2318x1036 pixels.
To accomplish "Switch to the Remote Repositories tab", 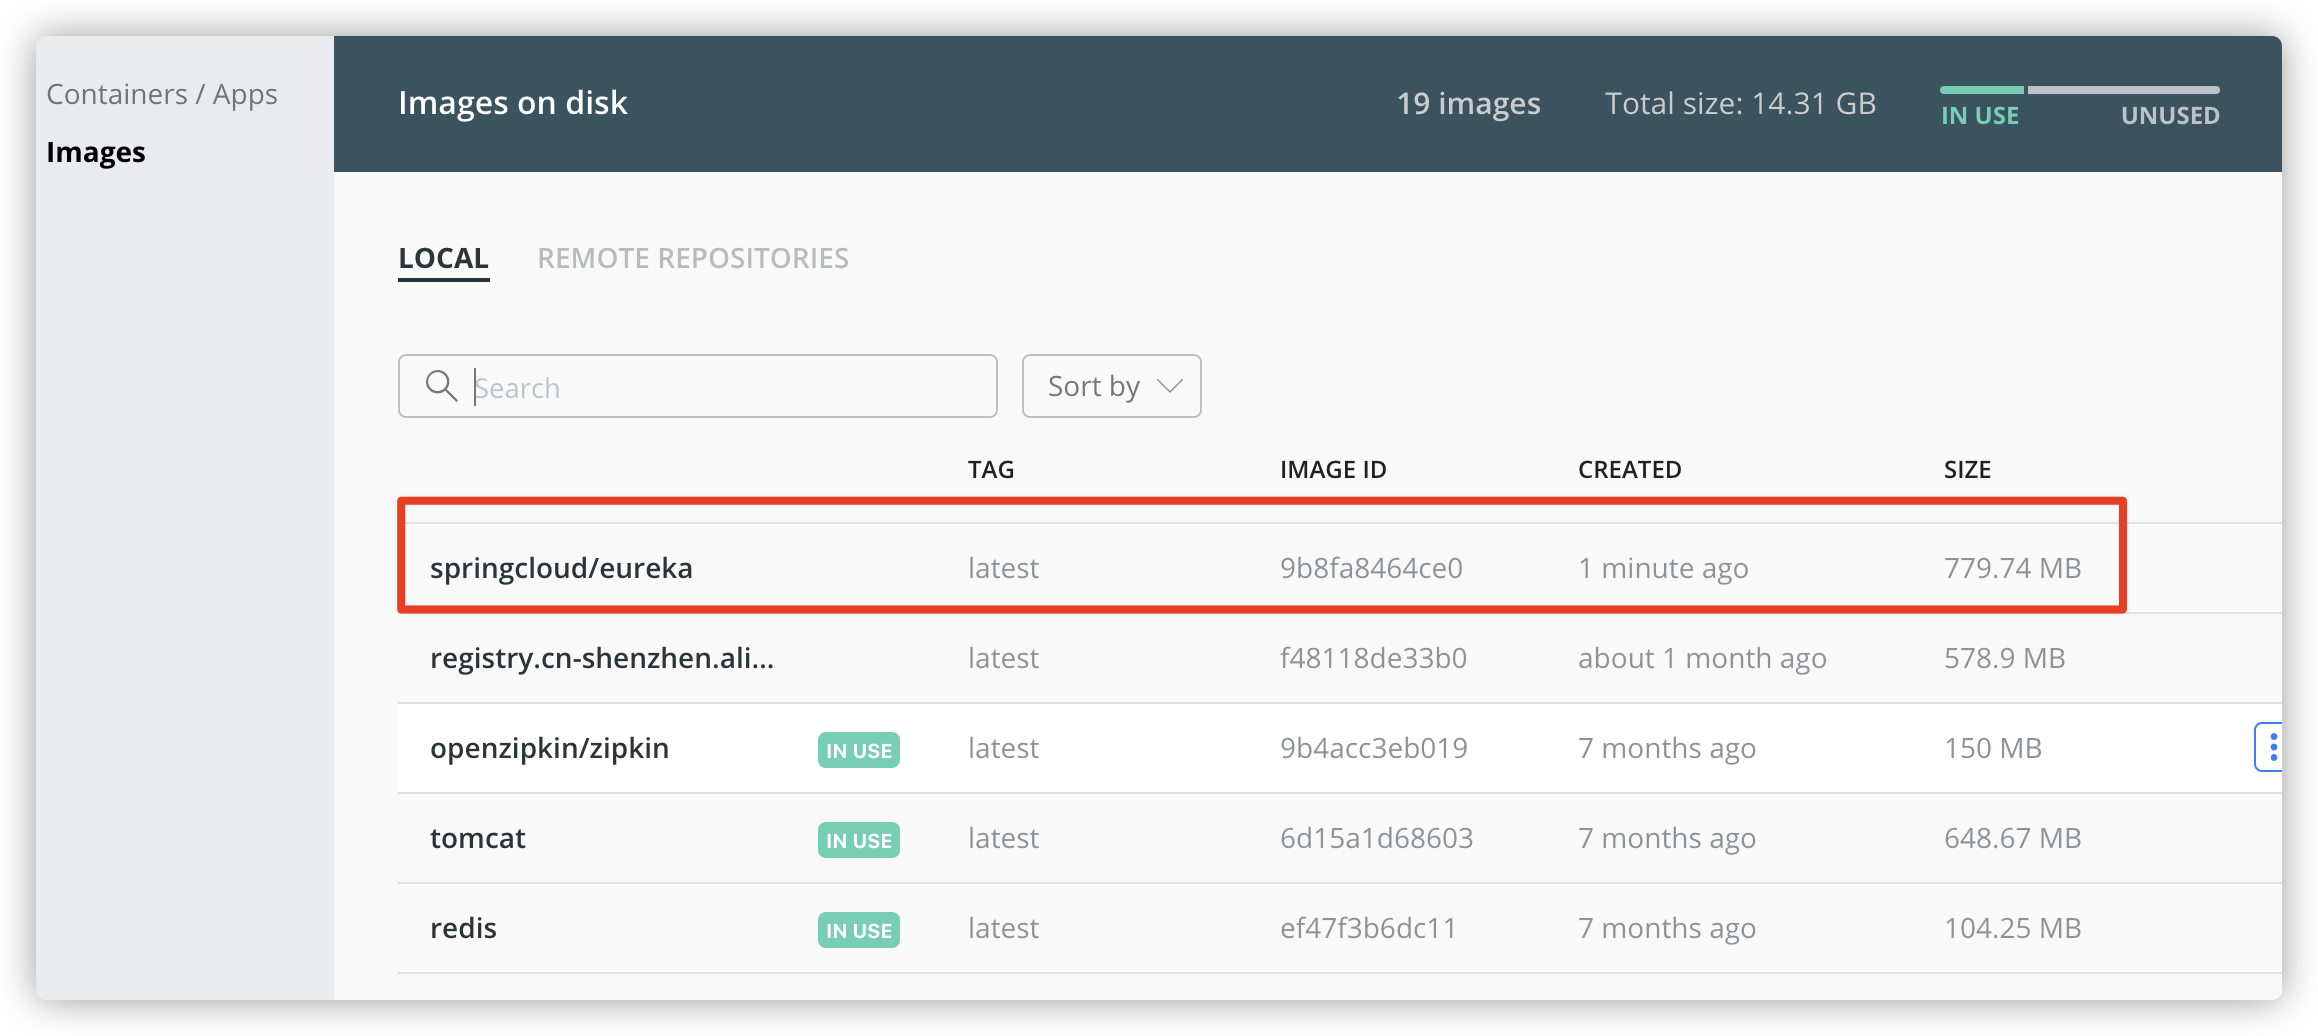I will 692,258.
